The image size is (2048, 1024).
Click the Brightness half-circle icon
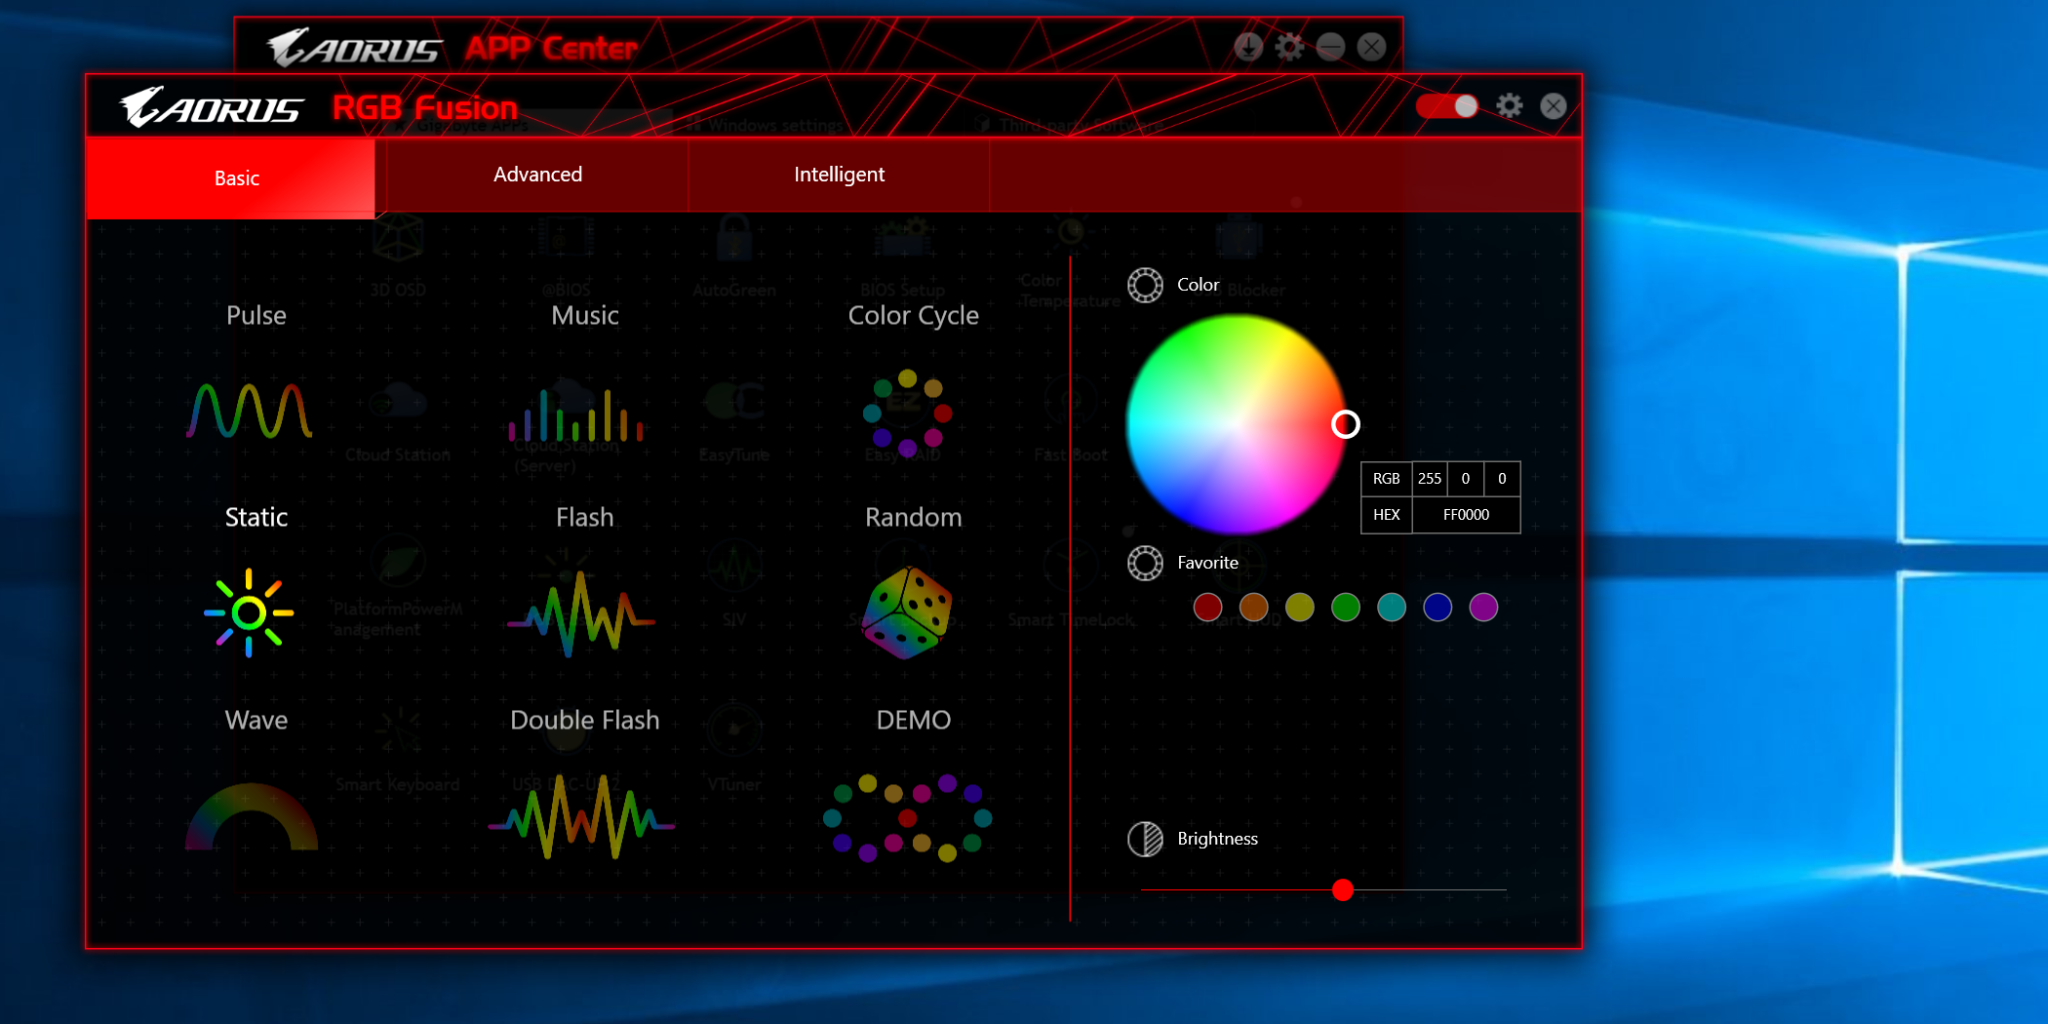coord(1145,839)
